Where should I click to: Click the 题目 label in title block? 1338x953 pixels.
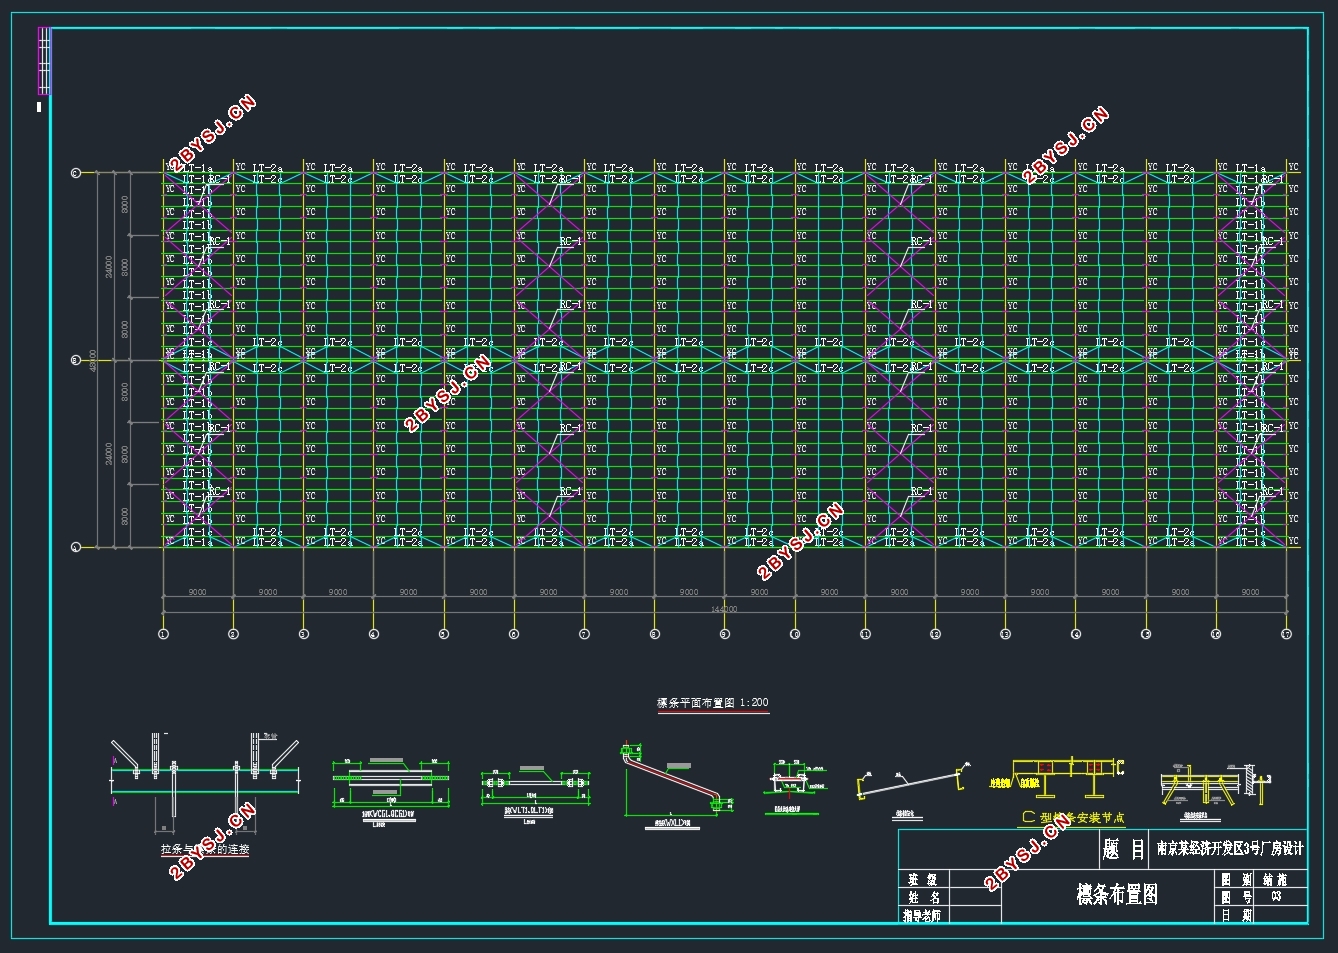tap(1124, 849)
